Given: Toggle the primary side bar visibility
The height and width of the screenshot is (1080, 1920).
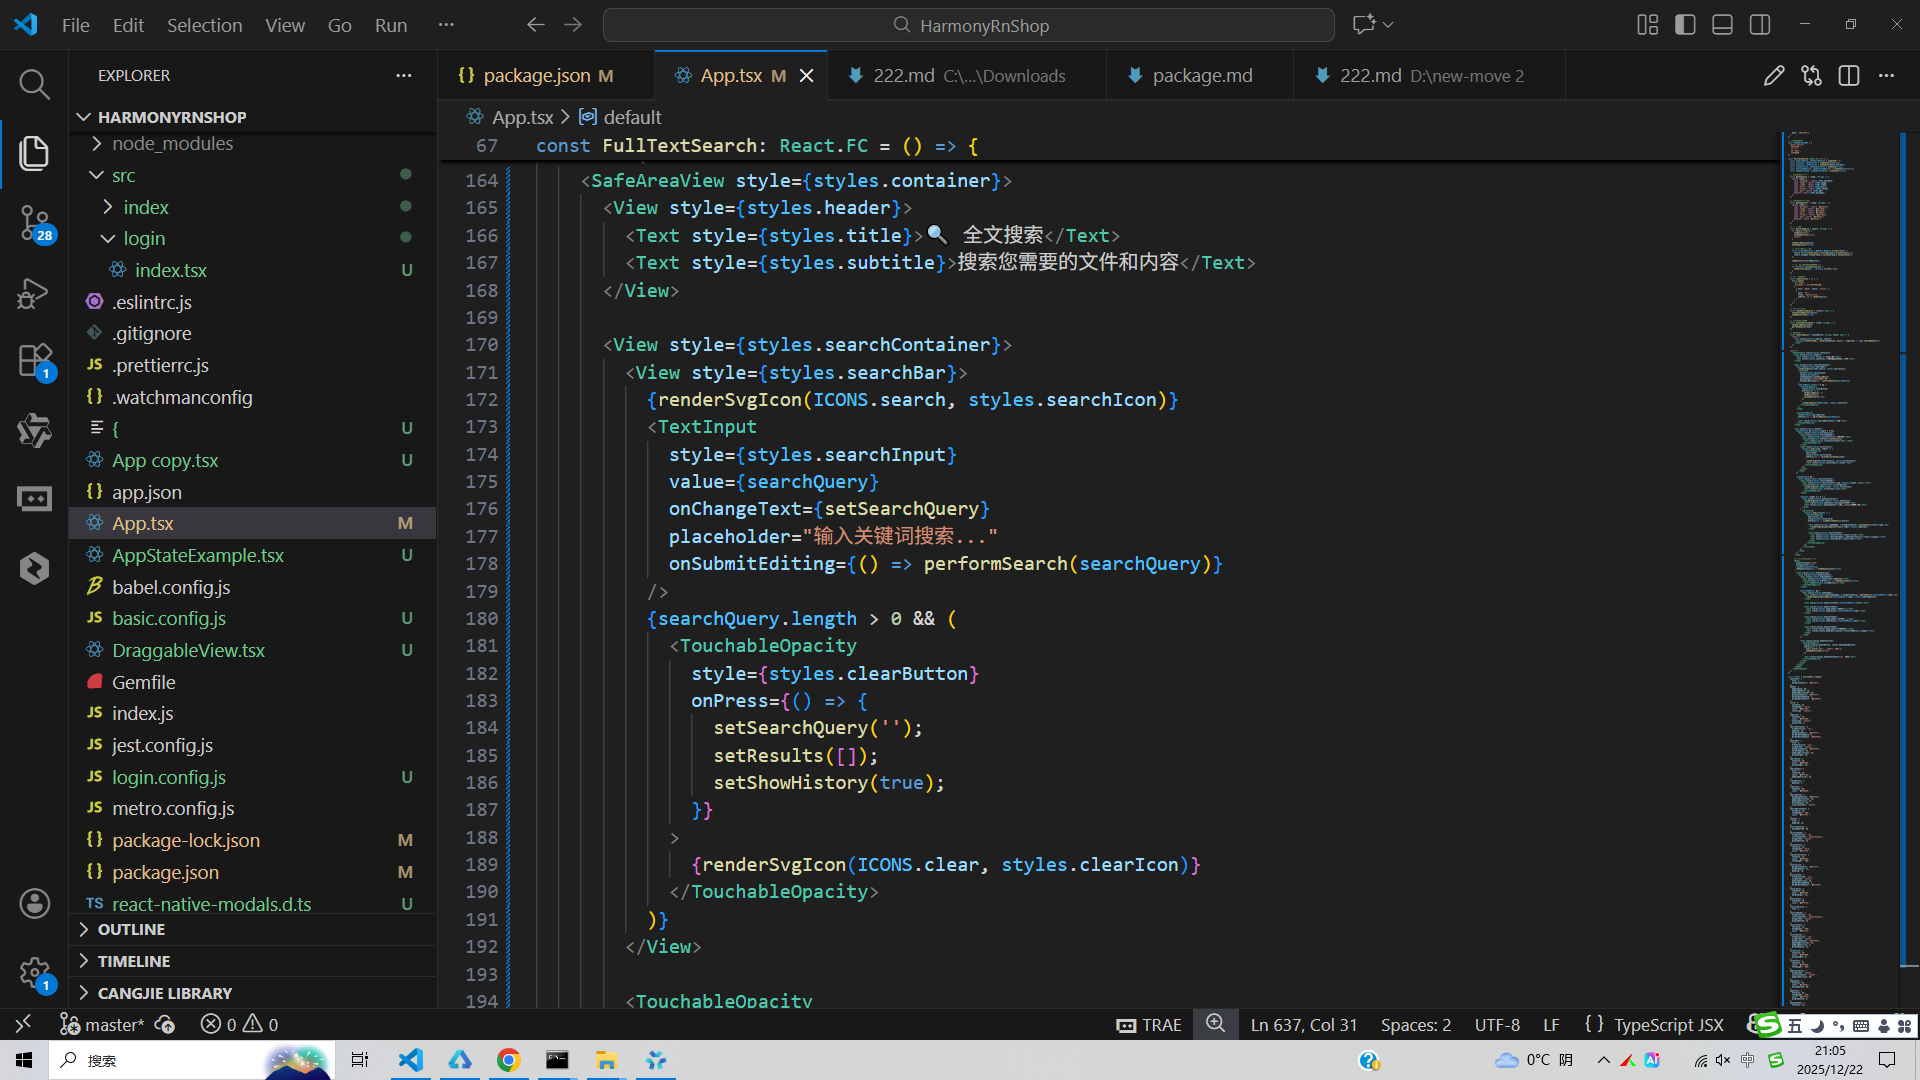Looking at the screenshot, I should pyautogui.click(x=1685, y=25).
